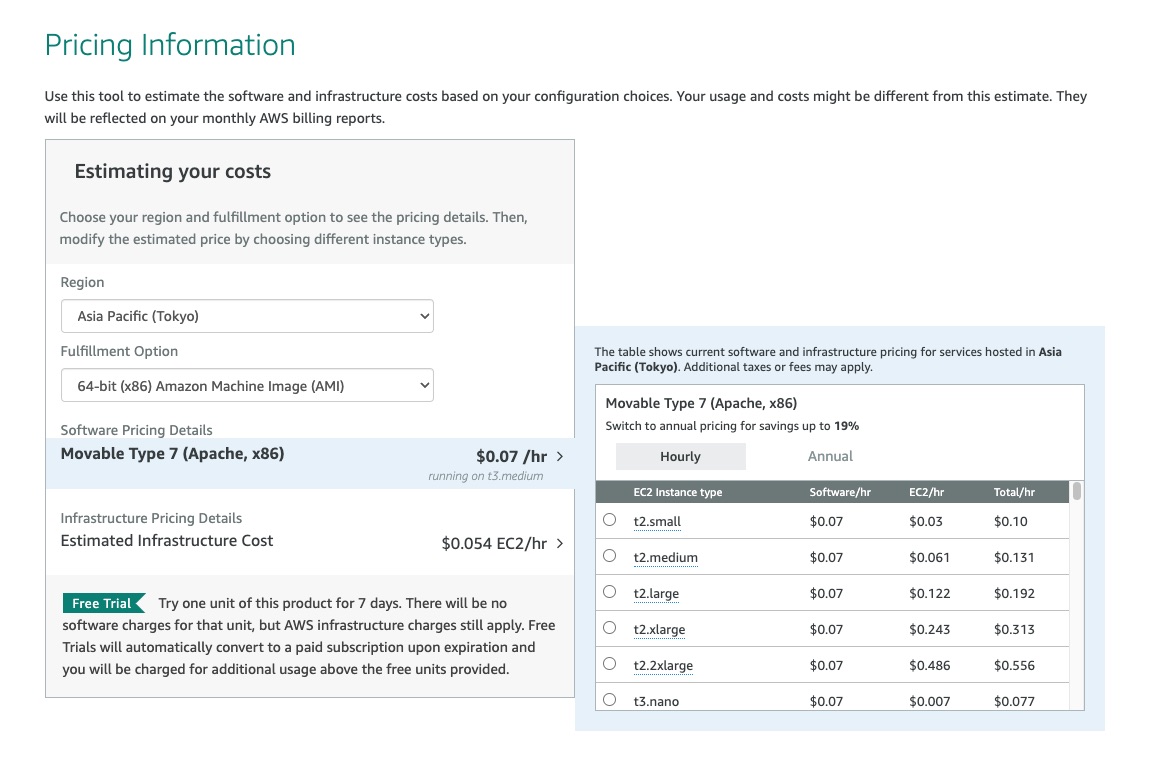Select the t2.large instance radio button
The image size is (1160, 764).
coord(610,592)
